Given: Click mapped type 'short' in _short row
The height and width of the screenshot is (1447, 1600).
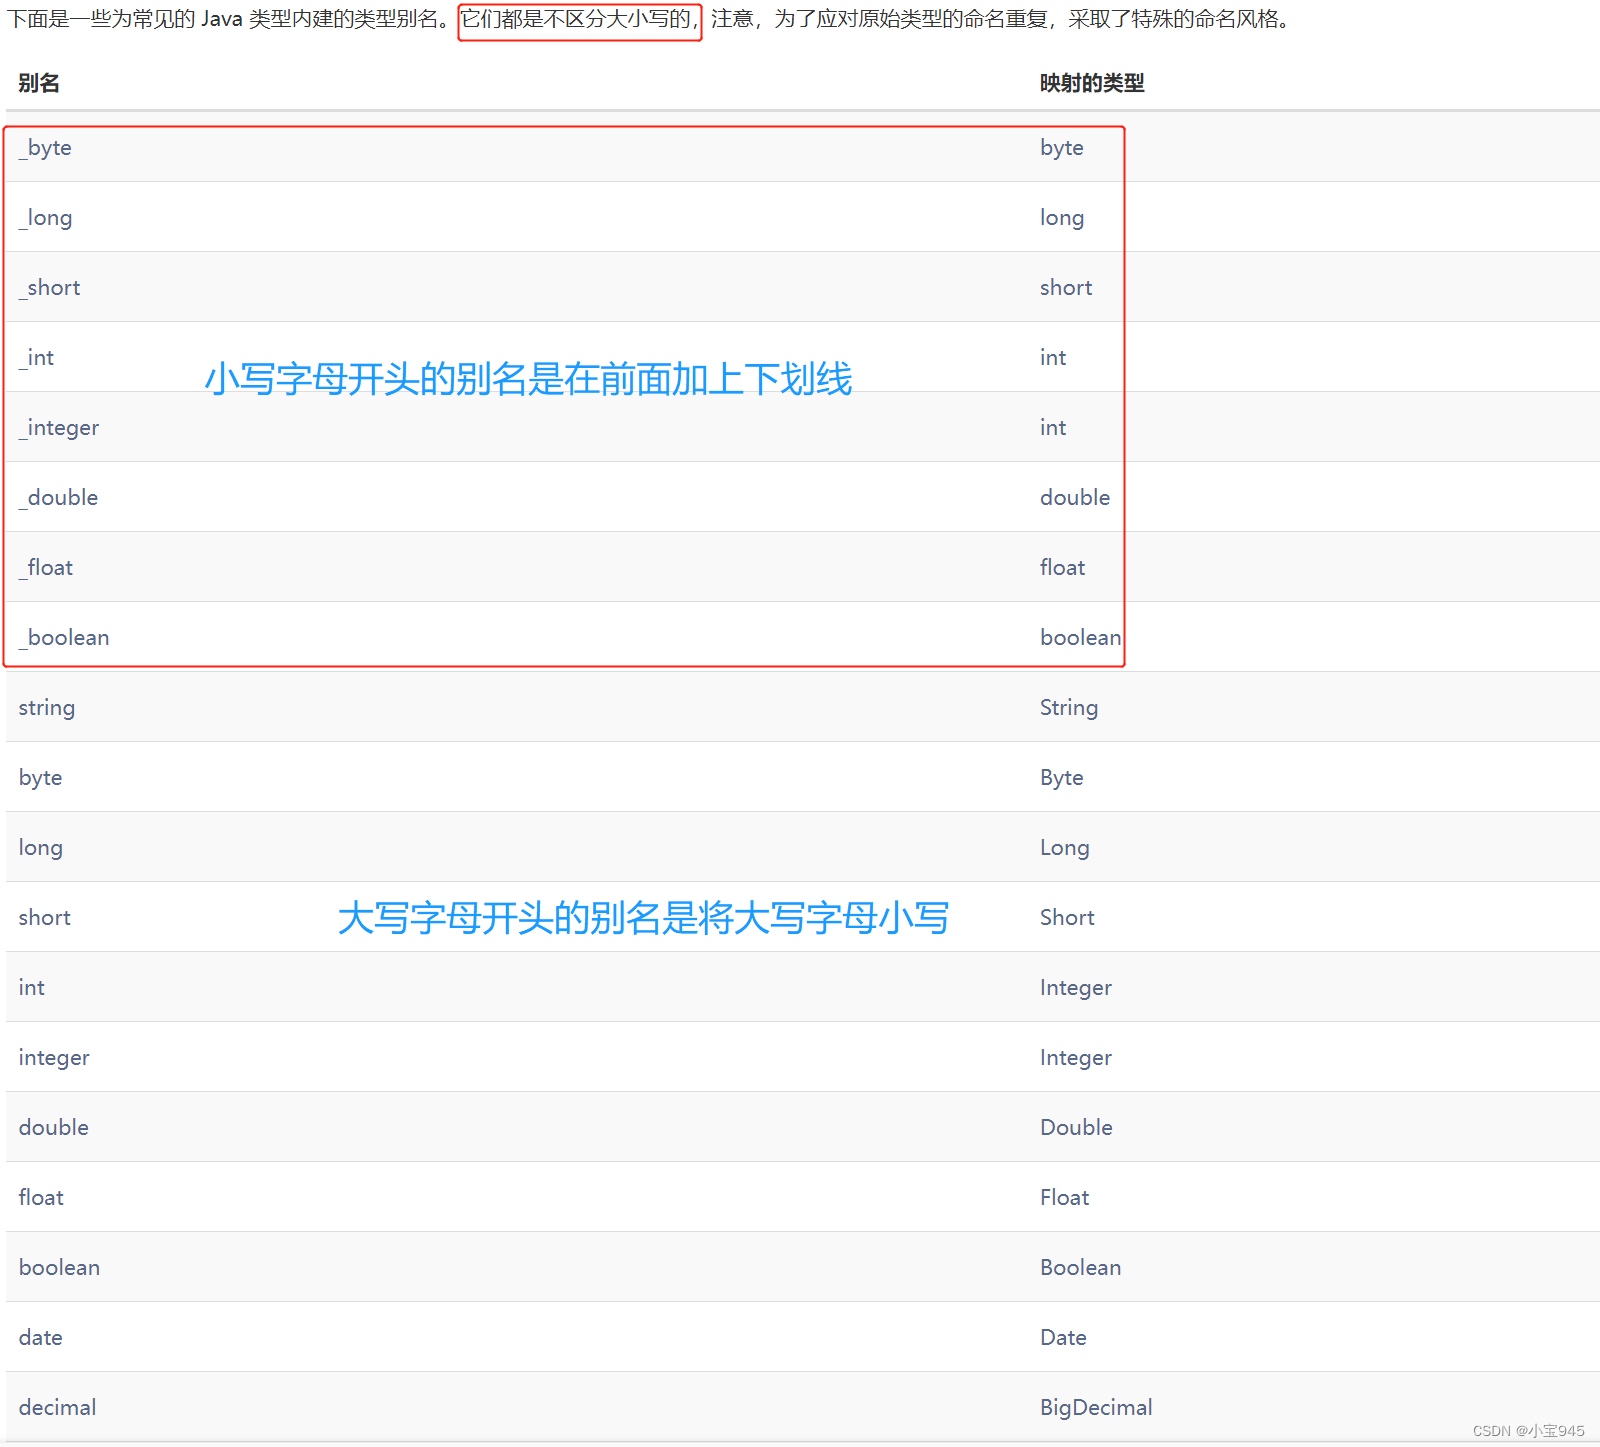Looking at the screenshot, I should (1066, 288).
